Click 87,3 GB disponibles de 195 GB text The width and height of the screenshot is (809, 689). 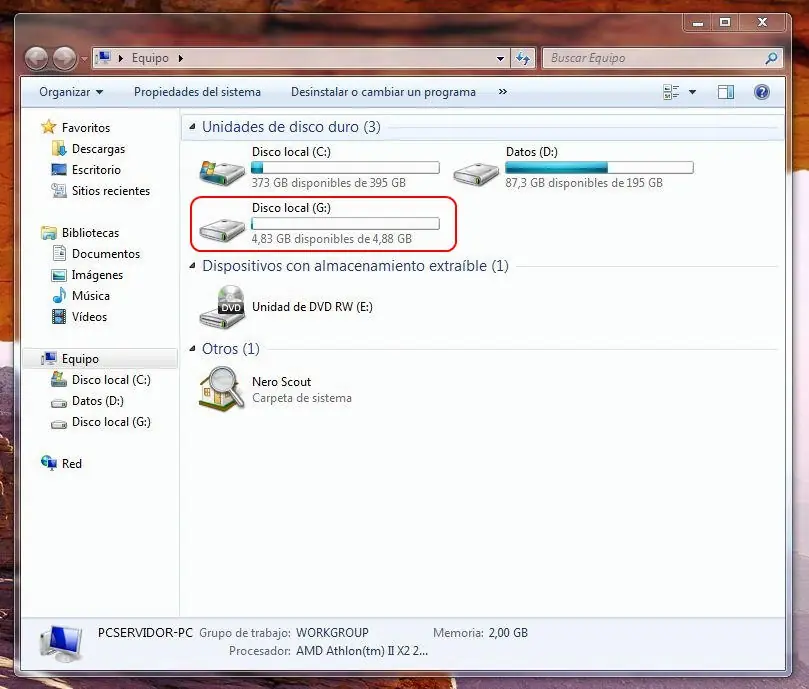584,183
